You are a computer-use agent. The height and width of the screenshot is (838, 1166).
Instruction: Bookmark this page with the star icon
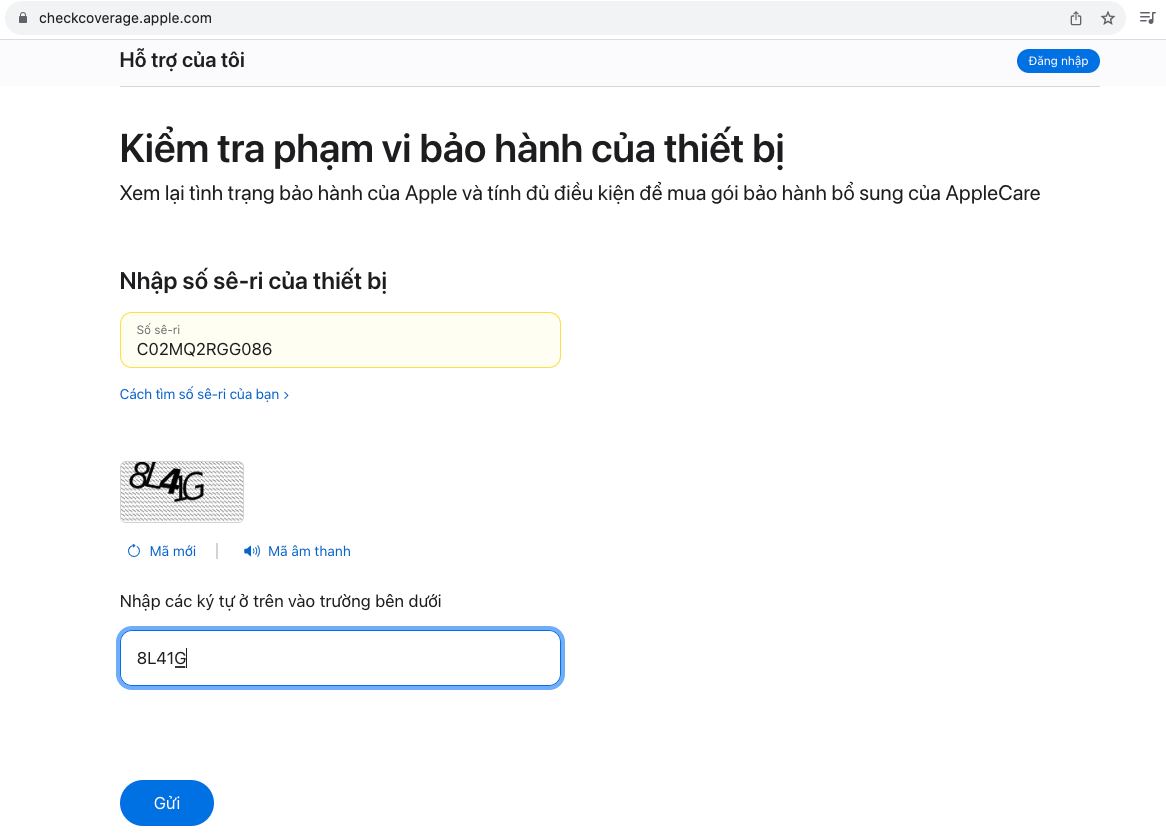pyautogui.click(x=1107, y=18)
